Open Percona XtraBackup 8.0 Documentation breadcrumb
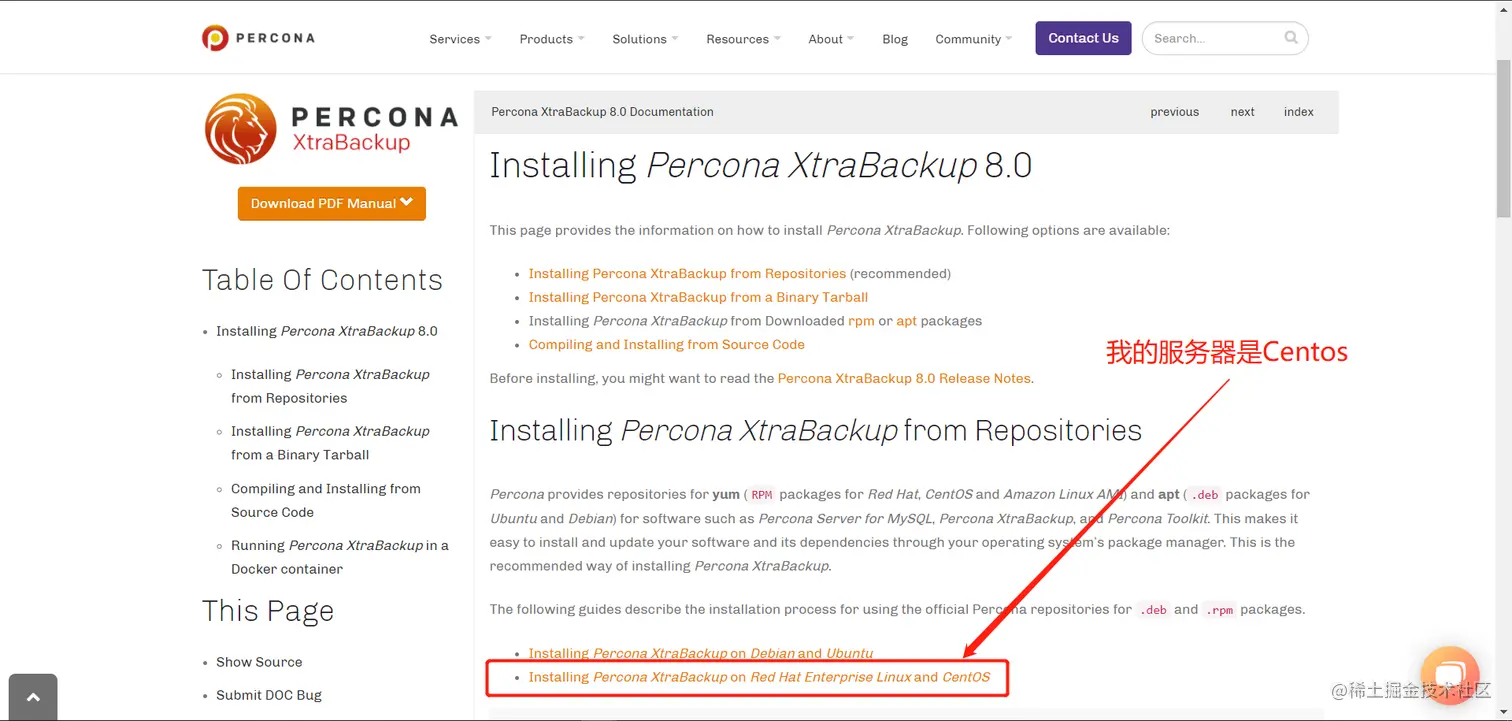Screen dimensions: 1512x721 click(602, 112)
